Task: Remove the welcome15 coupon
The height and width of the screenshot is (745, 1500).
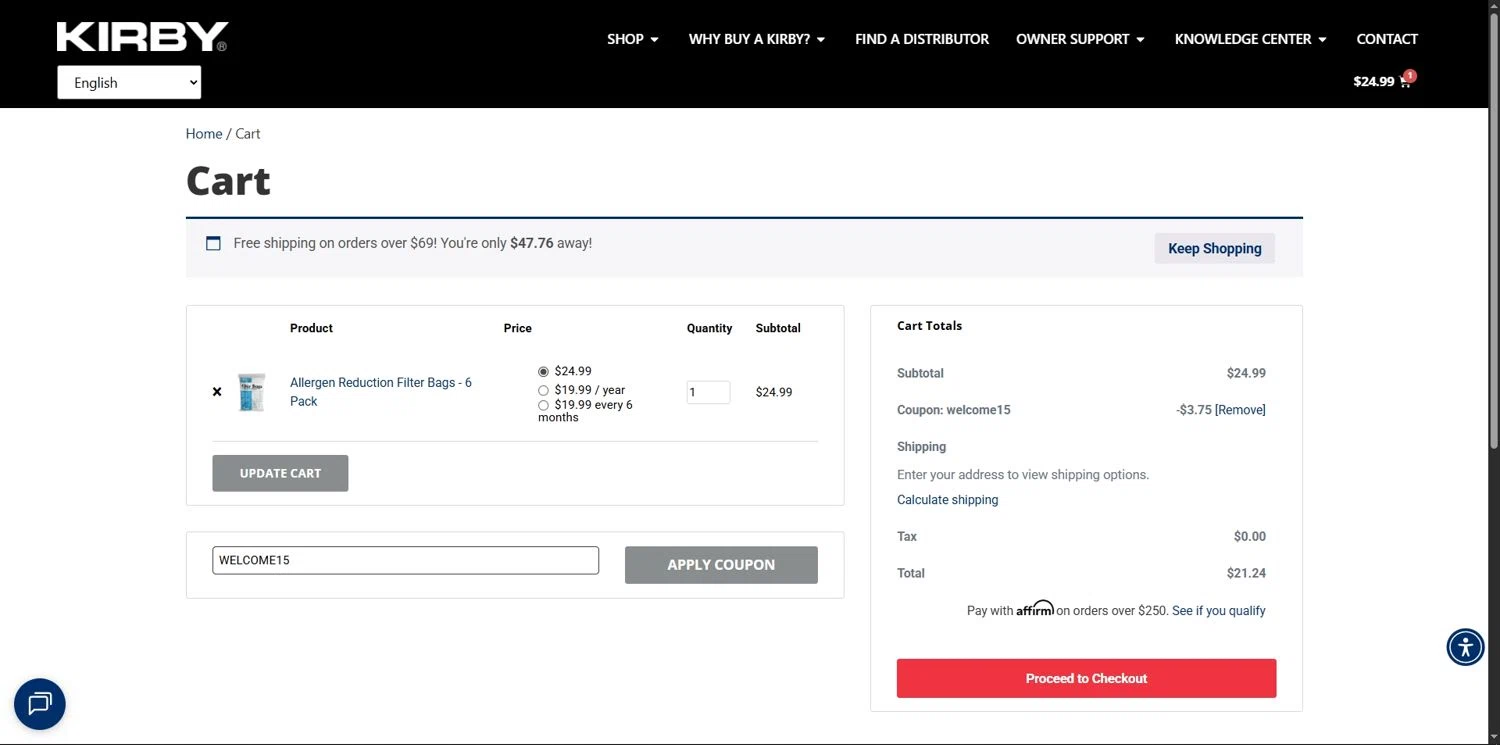Action: tap(1240, 410)
